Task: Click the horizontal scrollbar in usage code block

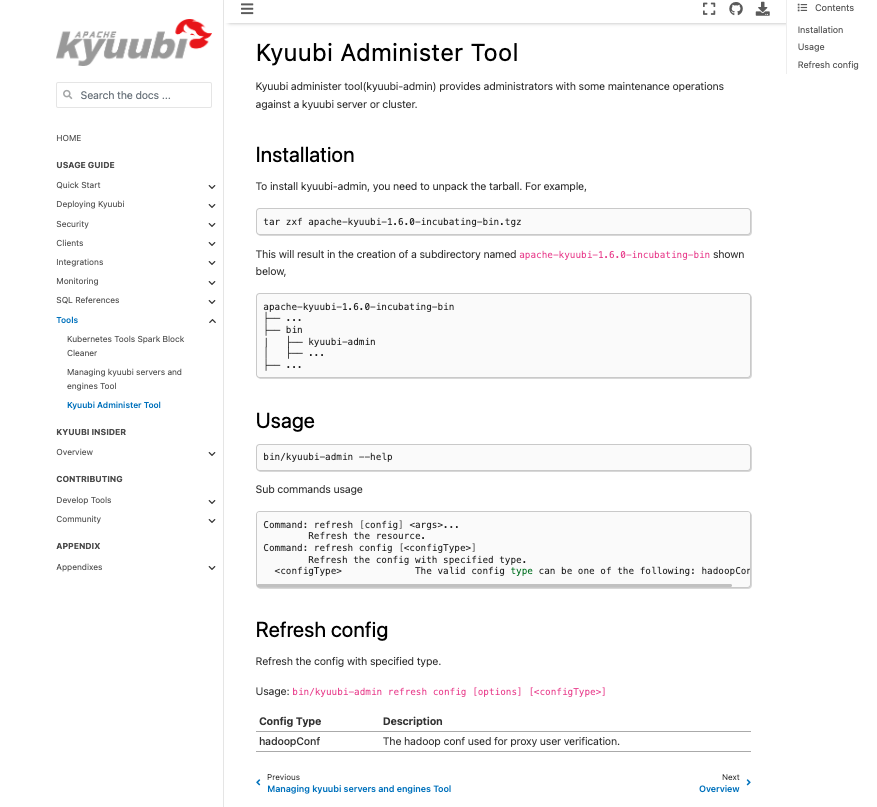Action: [494, 586]
